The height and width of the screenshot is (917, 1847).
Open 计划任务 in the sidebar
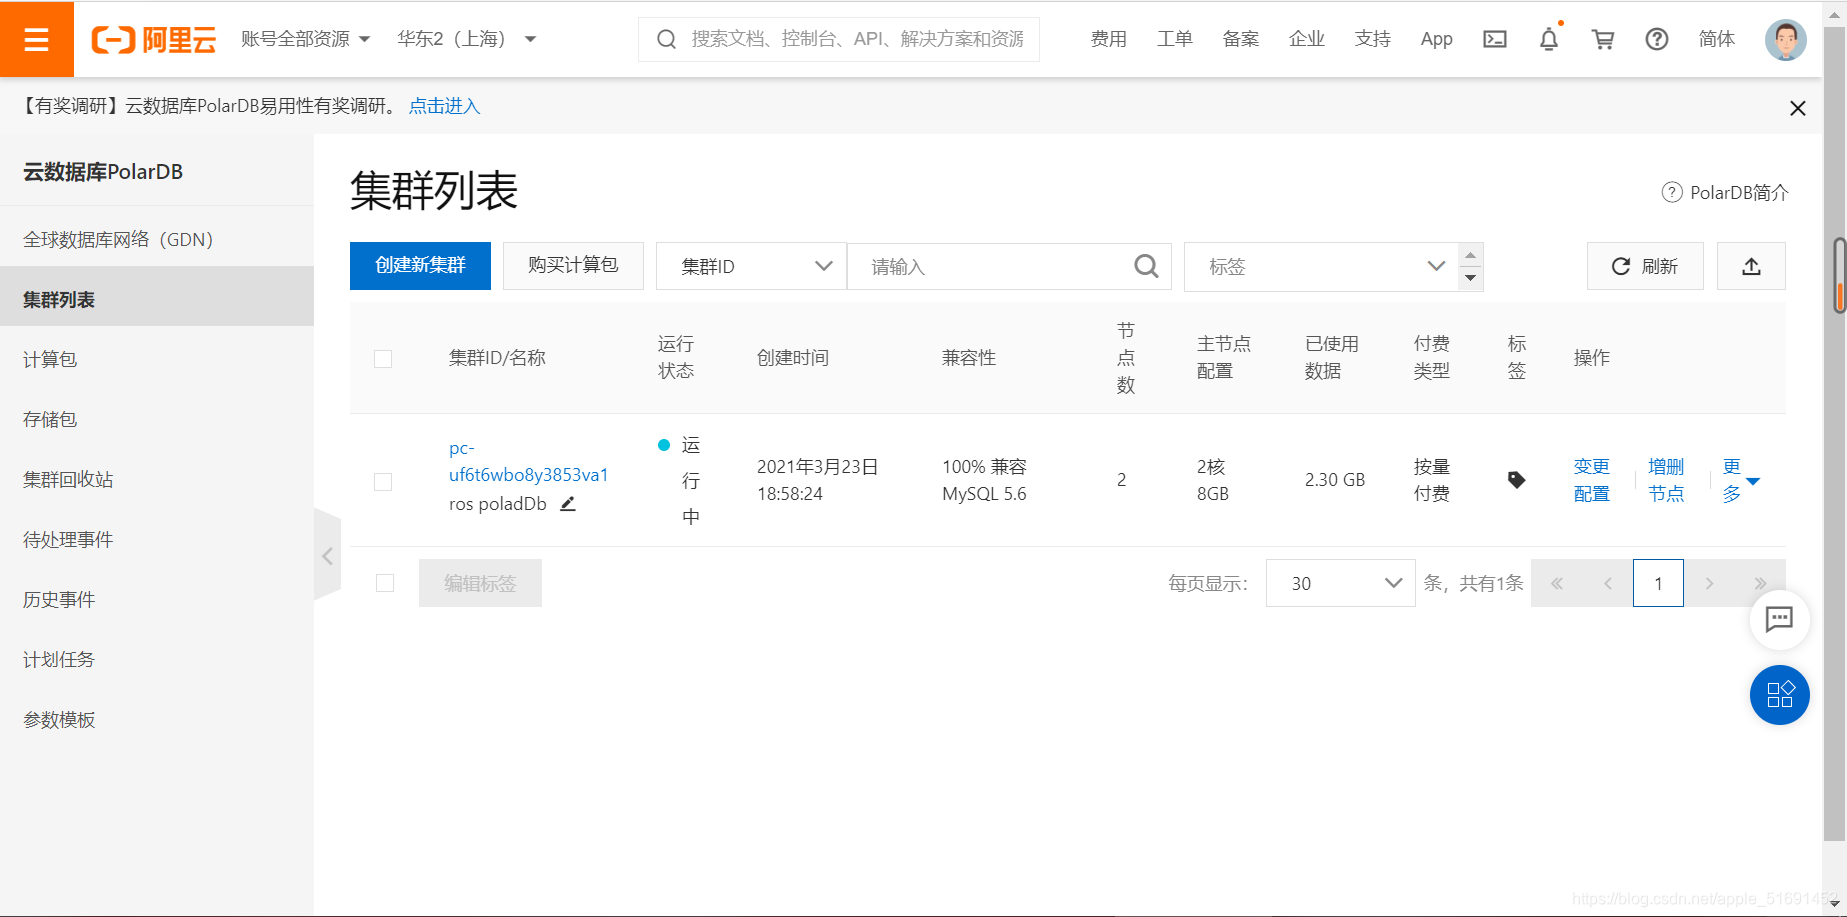click(x=157, y=659)
